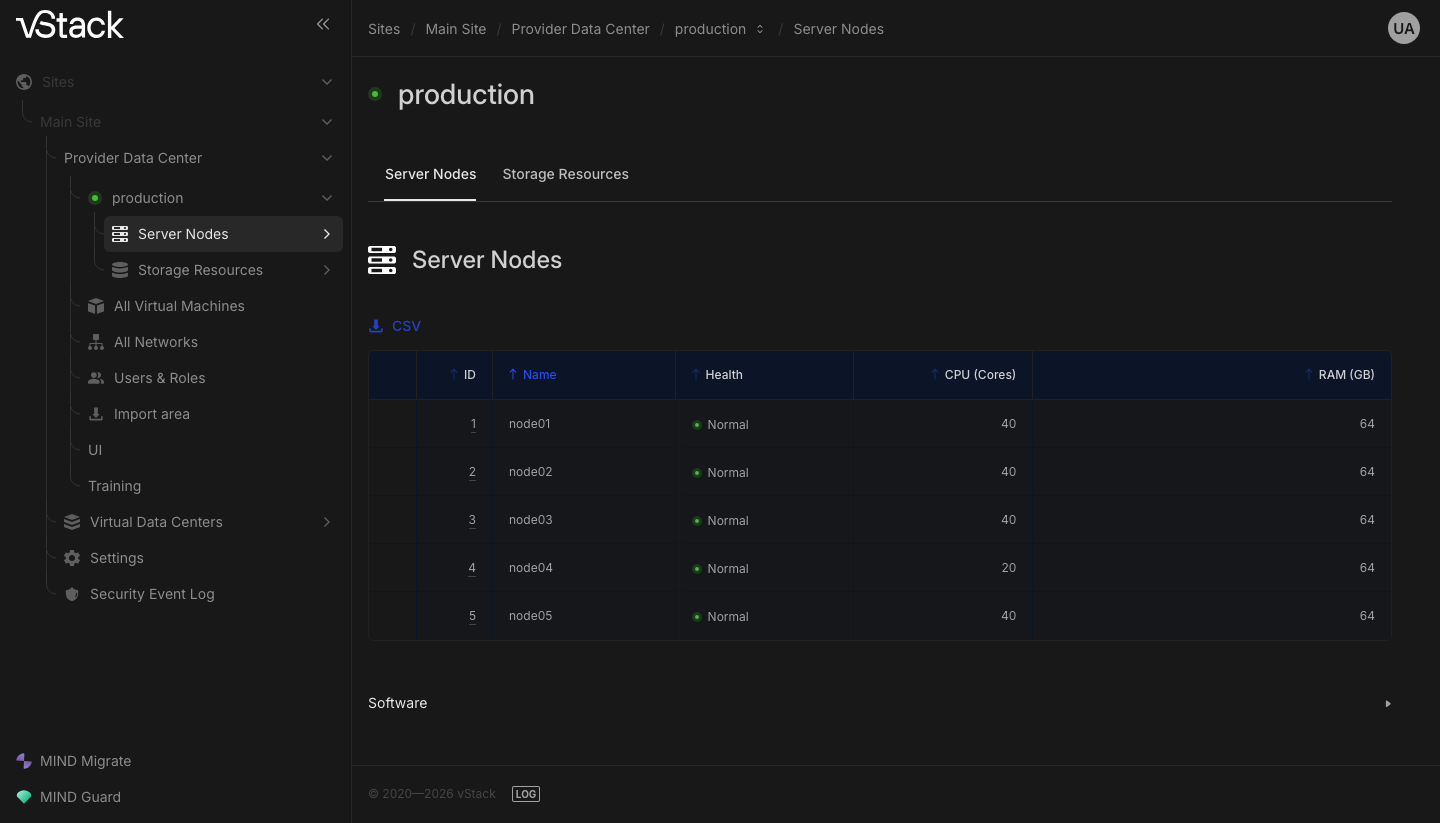Expand the Storage Resources sidebar arrow
Image resolution: width=1440 pixels, height=823 pixels.
[327, 270]
